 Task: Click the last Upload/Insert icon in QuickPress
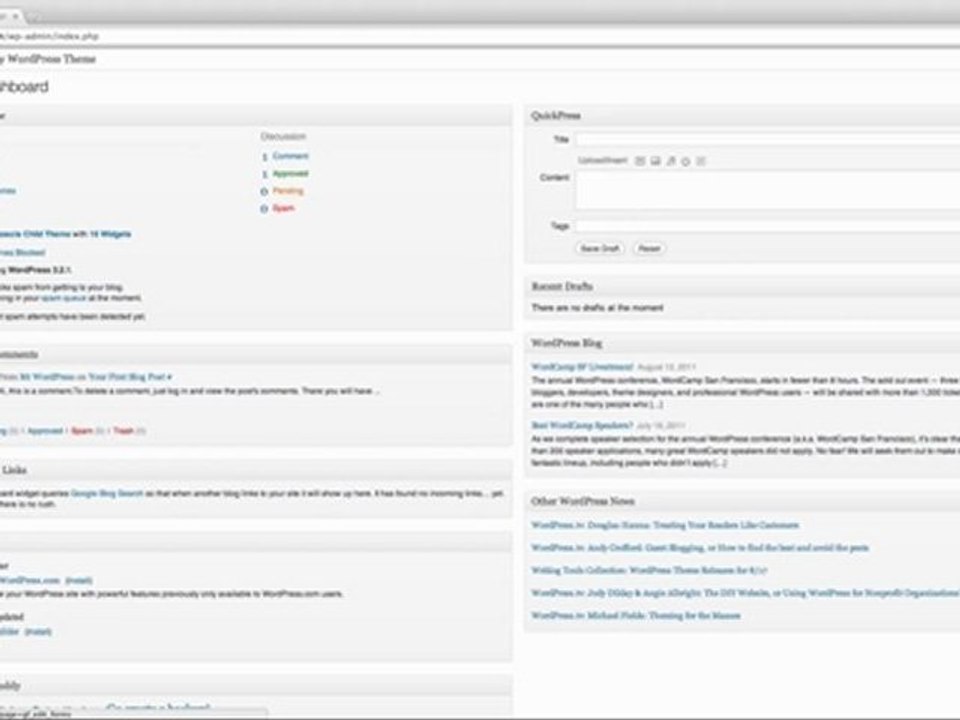tap(701, 161)
